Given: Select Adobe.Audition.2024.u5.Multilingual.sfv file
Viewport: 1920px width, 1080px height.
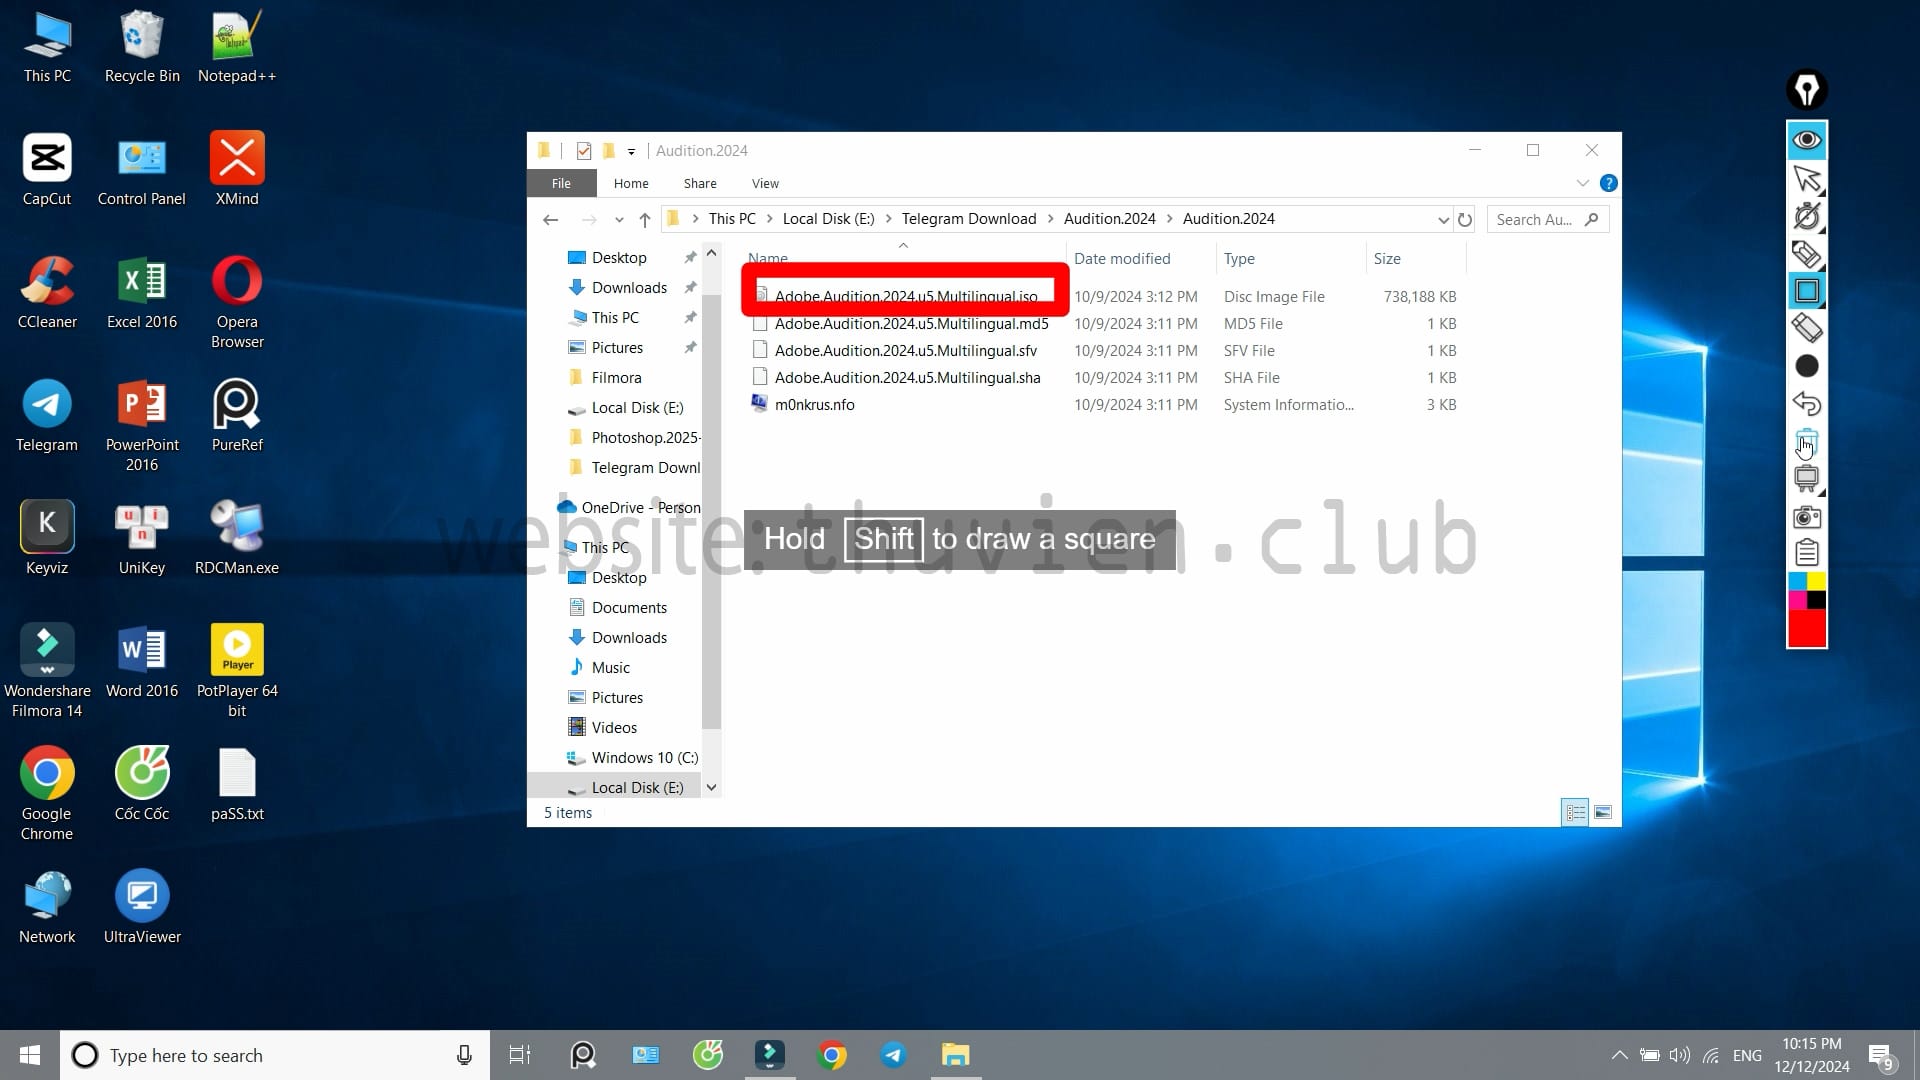Looking at the screenshot, I should click(905, 351).
